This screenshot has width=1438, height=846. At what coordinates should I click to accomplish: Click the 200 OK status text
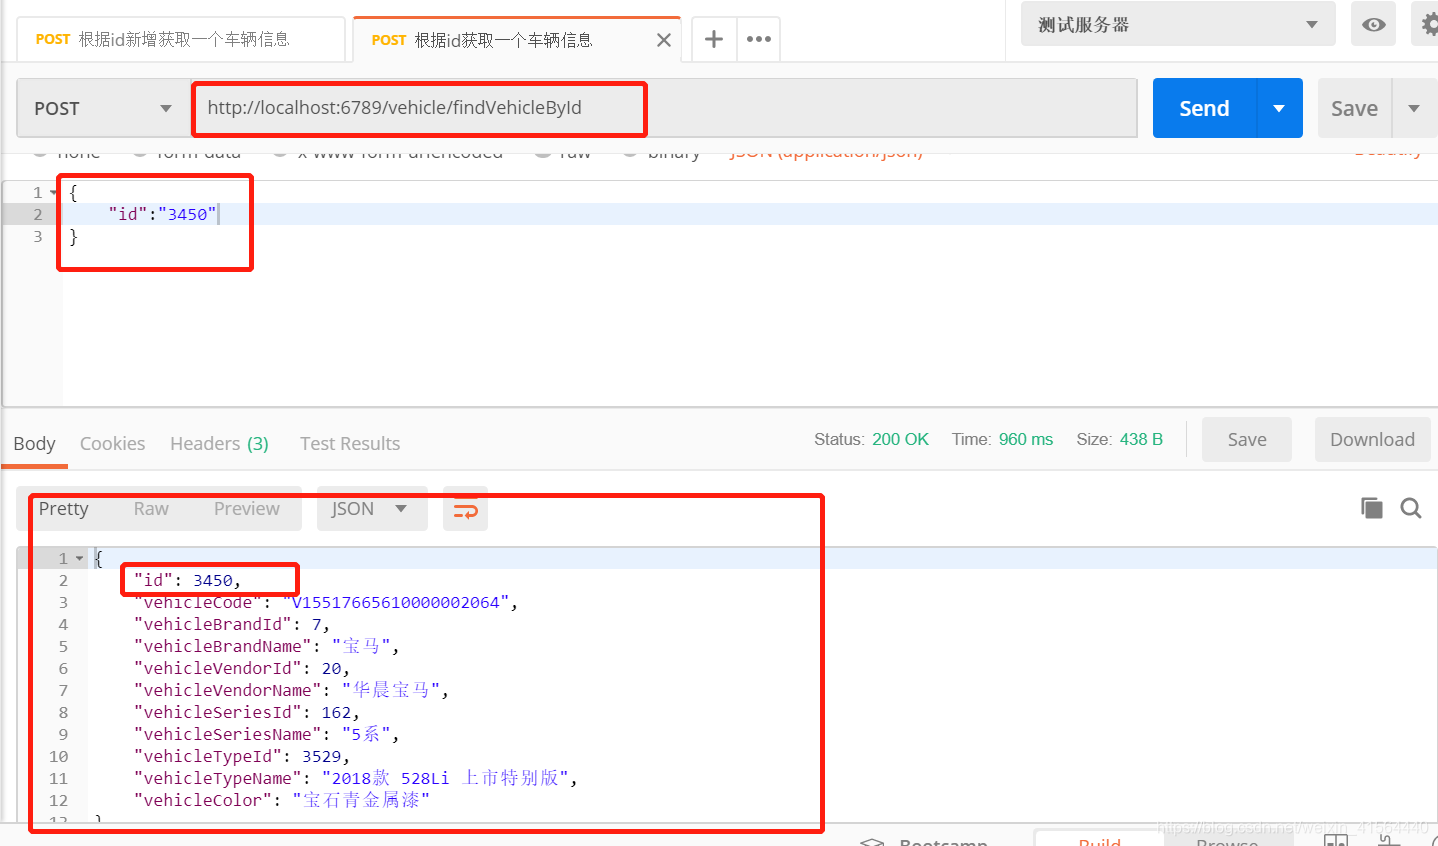pos(900,439)
